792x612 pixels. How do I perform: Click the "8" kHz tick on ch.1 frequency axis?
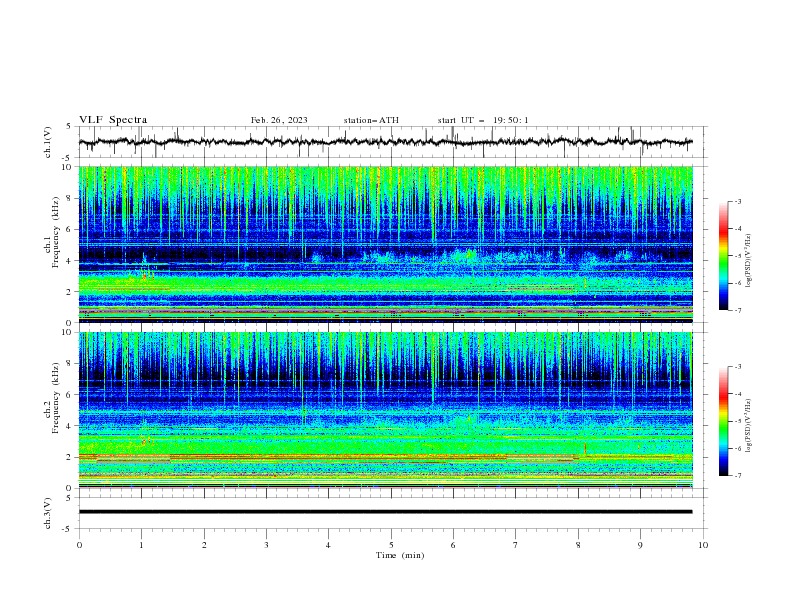tap(70, 198)
